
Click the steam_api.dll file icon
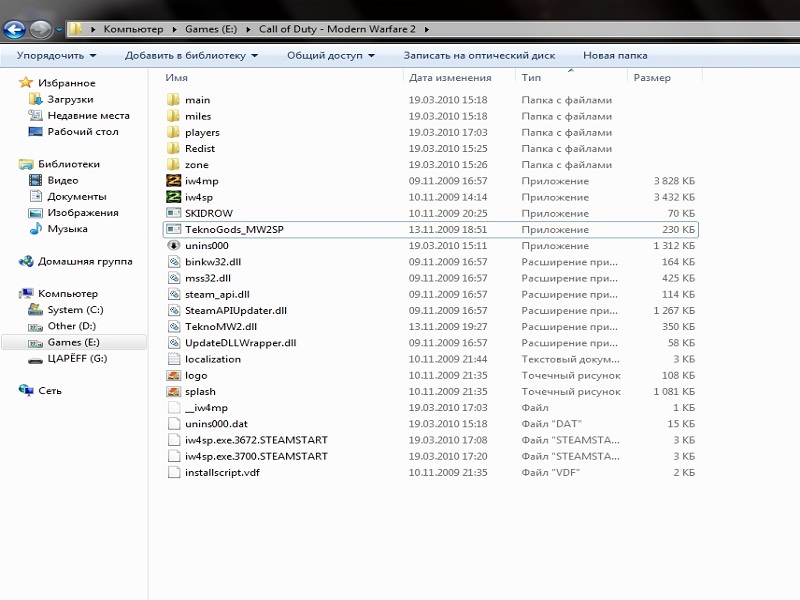coord(174,294)
